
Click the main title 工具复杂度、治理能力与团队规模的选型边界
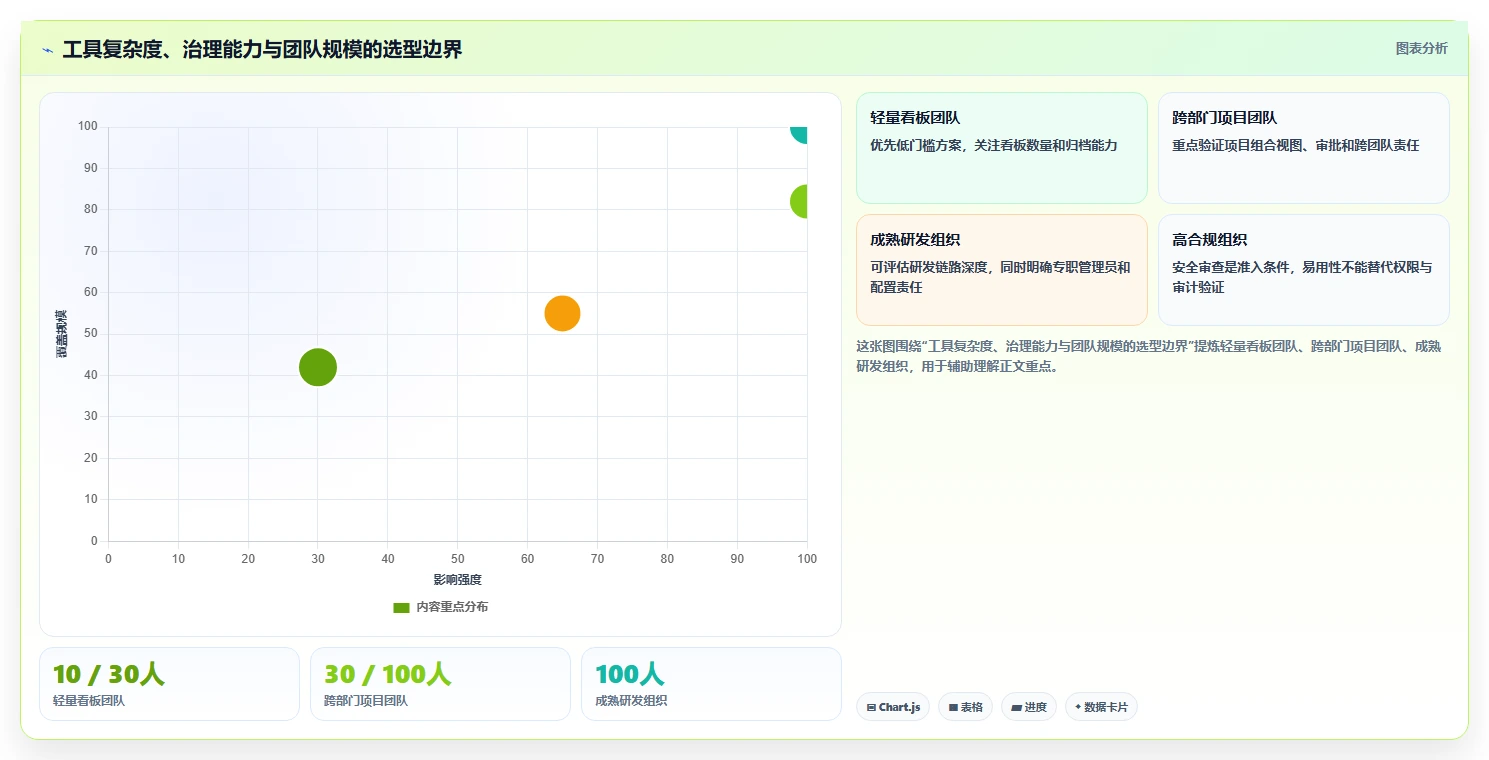coord(262,50)
